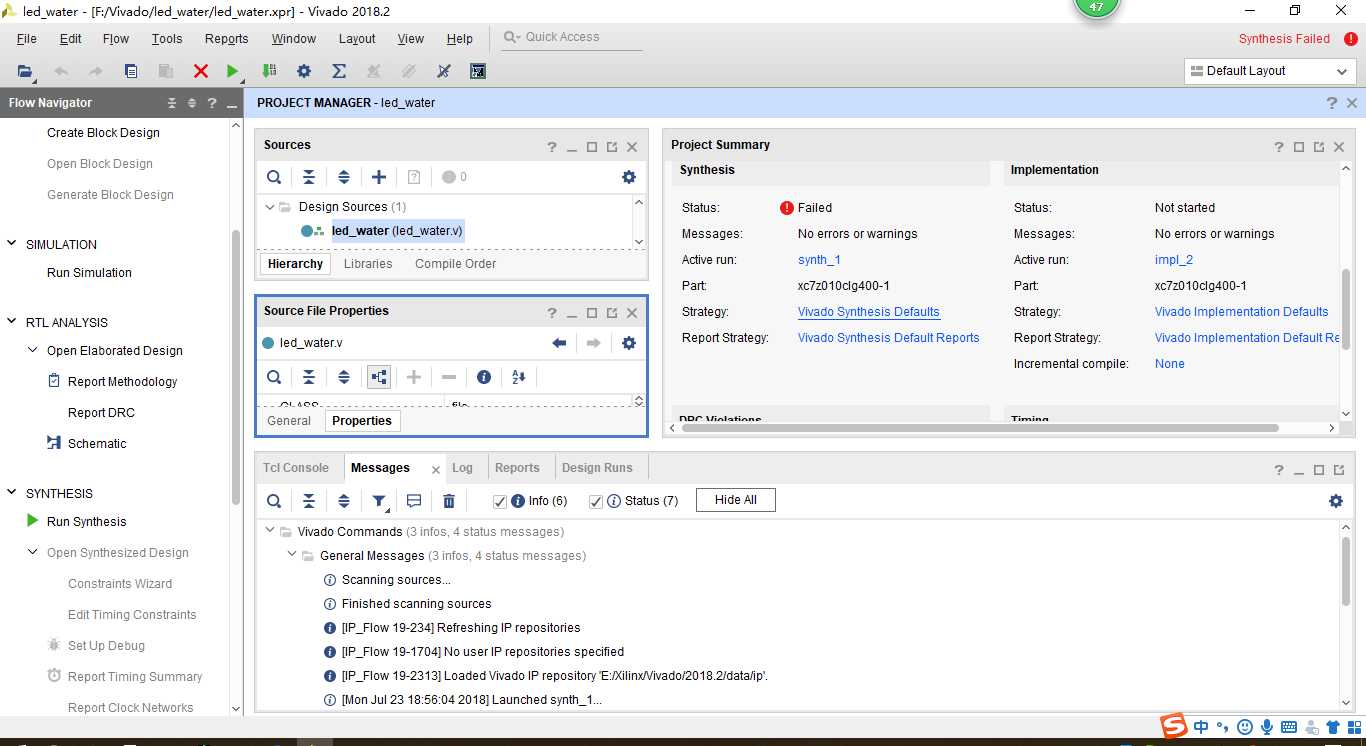Image resolution: width=1366 pixels, height=746 pixels.
Task: Switch to the Libraries tab
Action: (x=368, y=264)
